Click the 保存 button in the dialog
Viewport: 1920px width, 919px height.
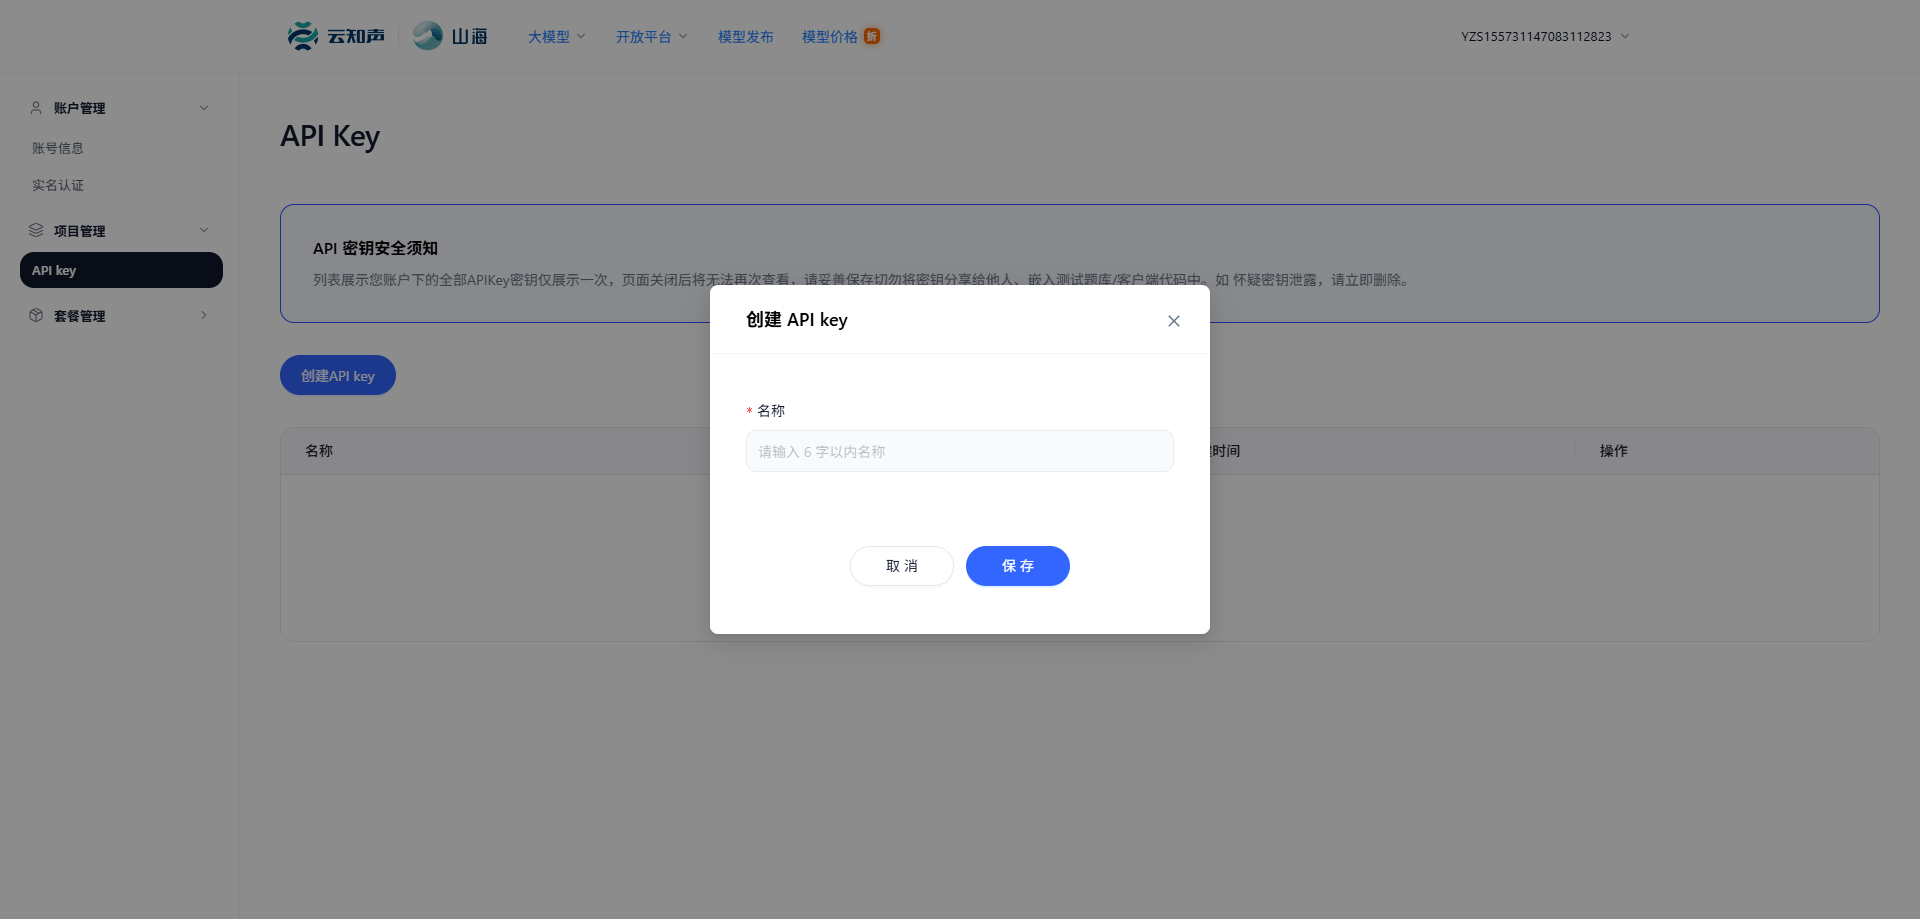pyautogui.click(x=1017, y=565)
